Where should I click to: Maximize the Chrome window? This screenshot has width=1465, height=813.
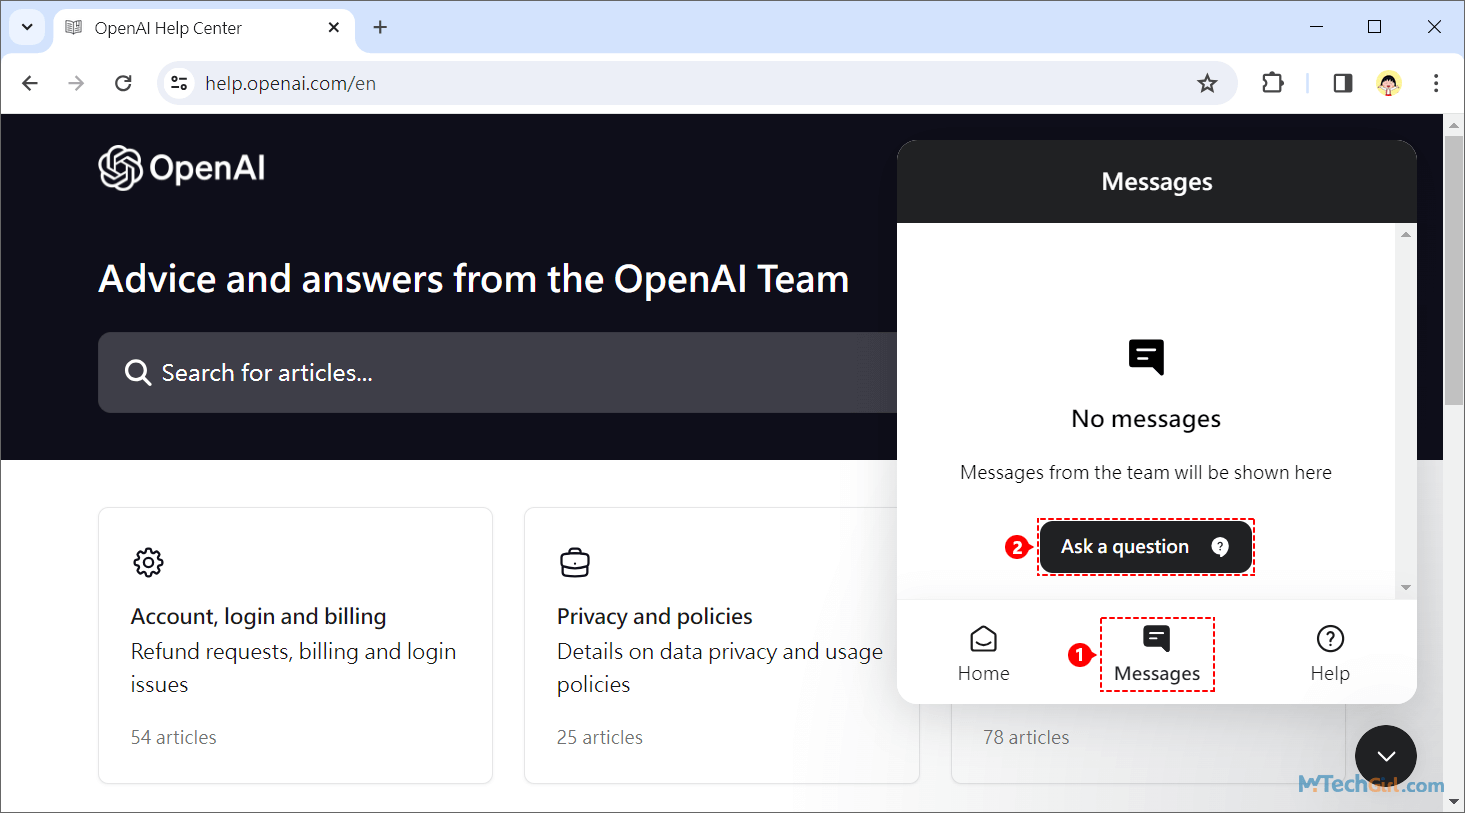(x=1375, y=27)
